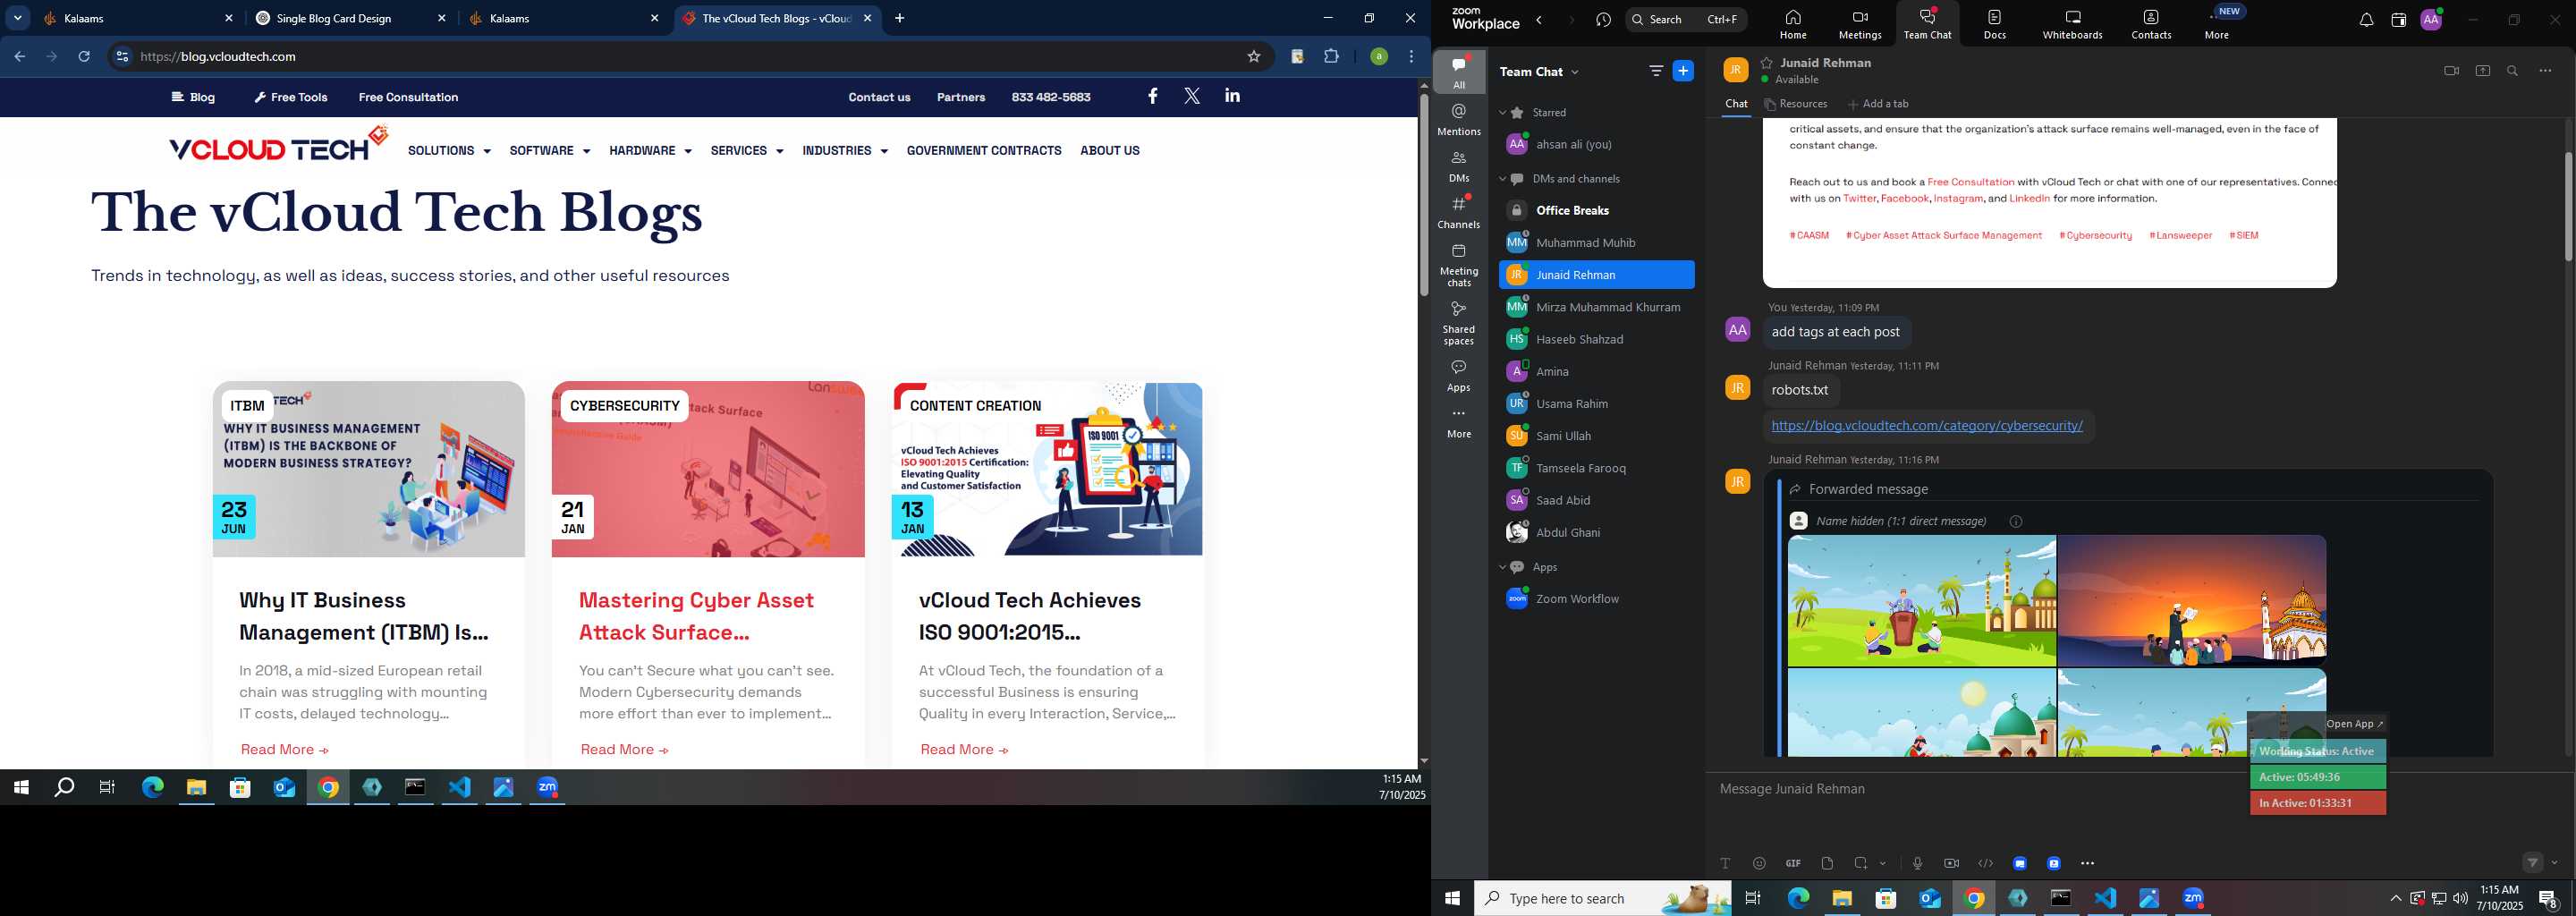The height and width of the screenshot is (916, 2576).
Task: Open the HARDWARE dropdown menu
Action: (650, 151)
